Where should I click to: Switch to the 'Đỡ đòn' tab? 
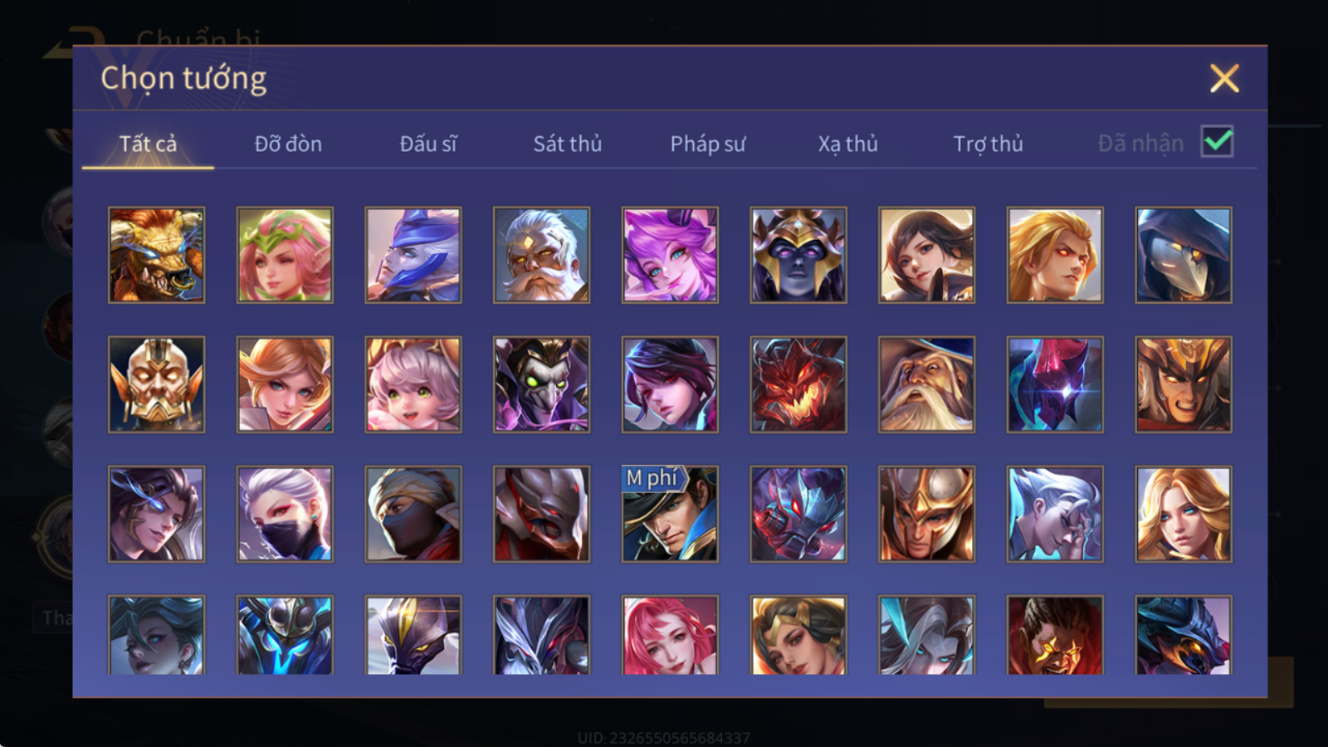click(288, 144)
